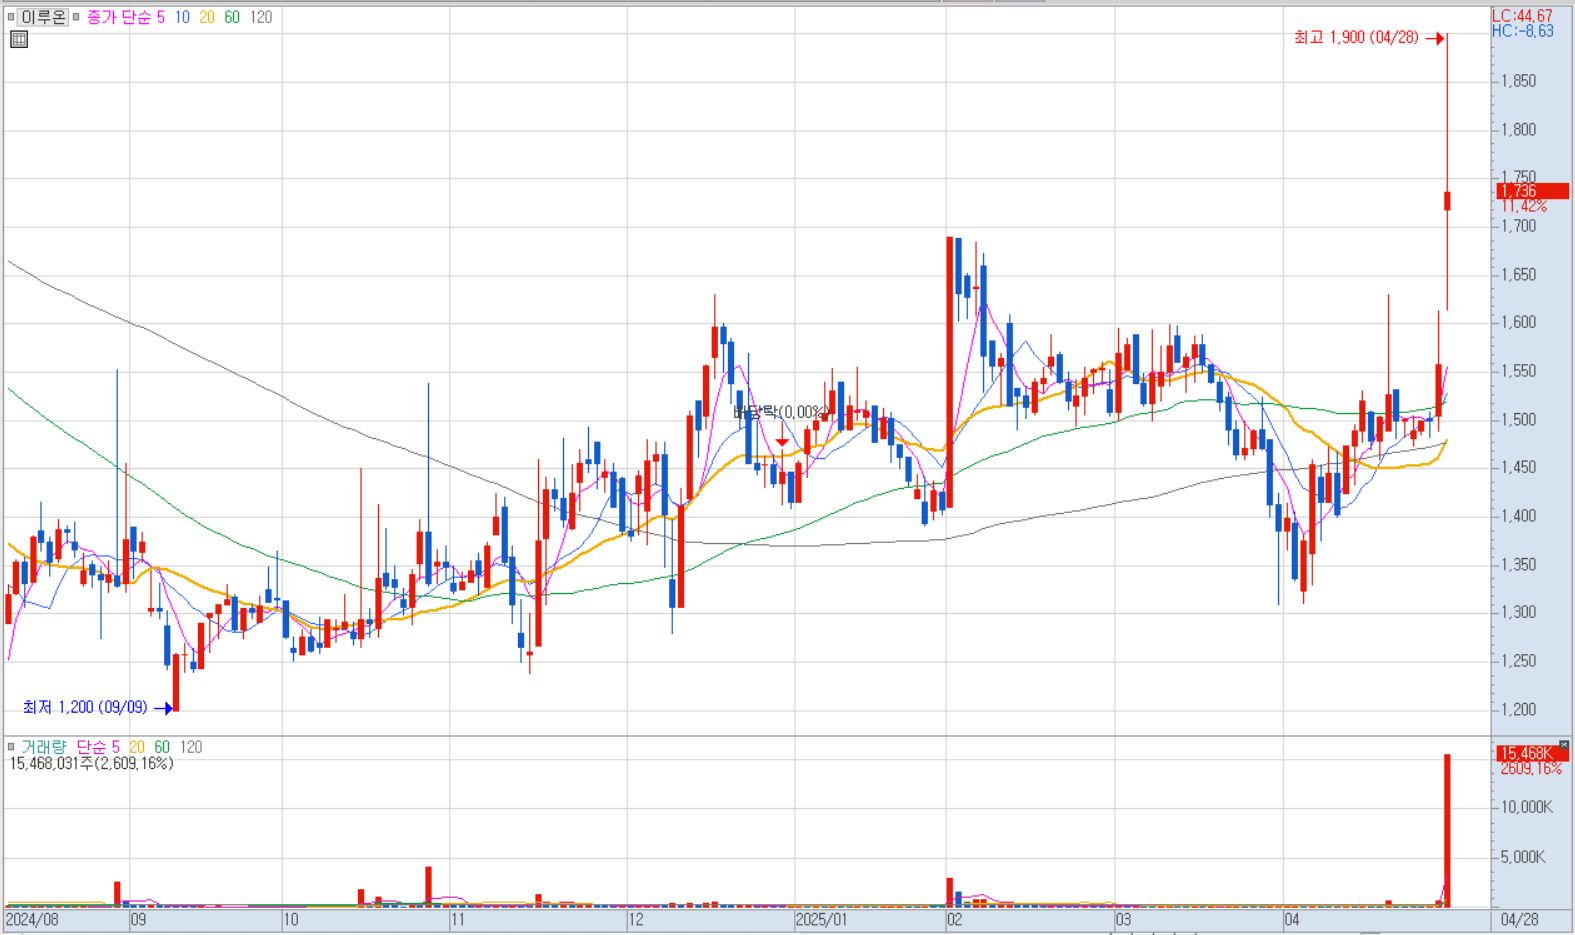
Task: Click the volume 20 average label
Action: 137,747
